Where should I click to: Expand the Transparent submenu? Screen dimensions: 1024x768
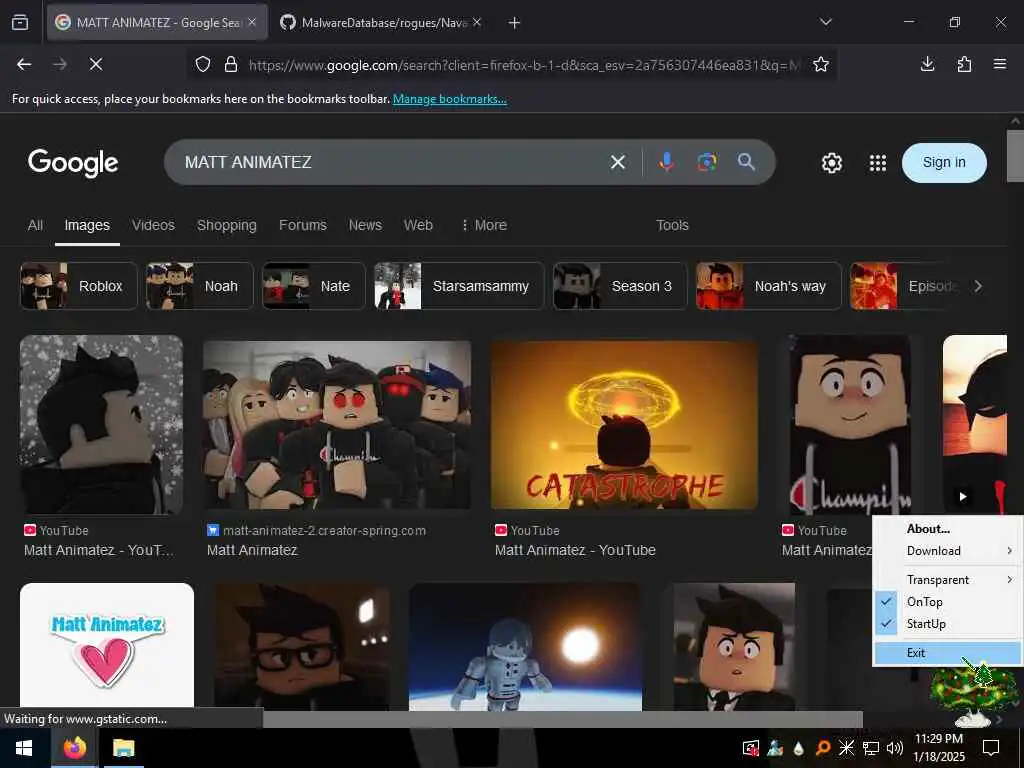(948, 580)
